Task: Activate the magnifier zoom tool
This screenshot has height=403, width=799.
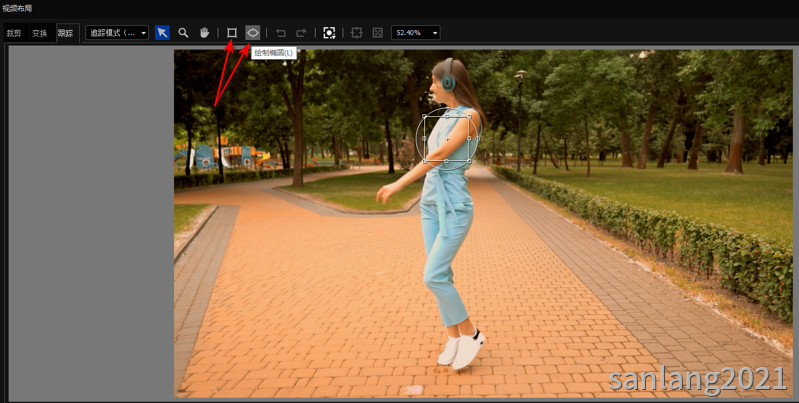Action: click(183, 33)
